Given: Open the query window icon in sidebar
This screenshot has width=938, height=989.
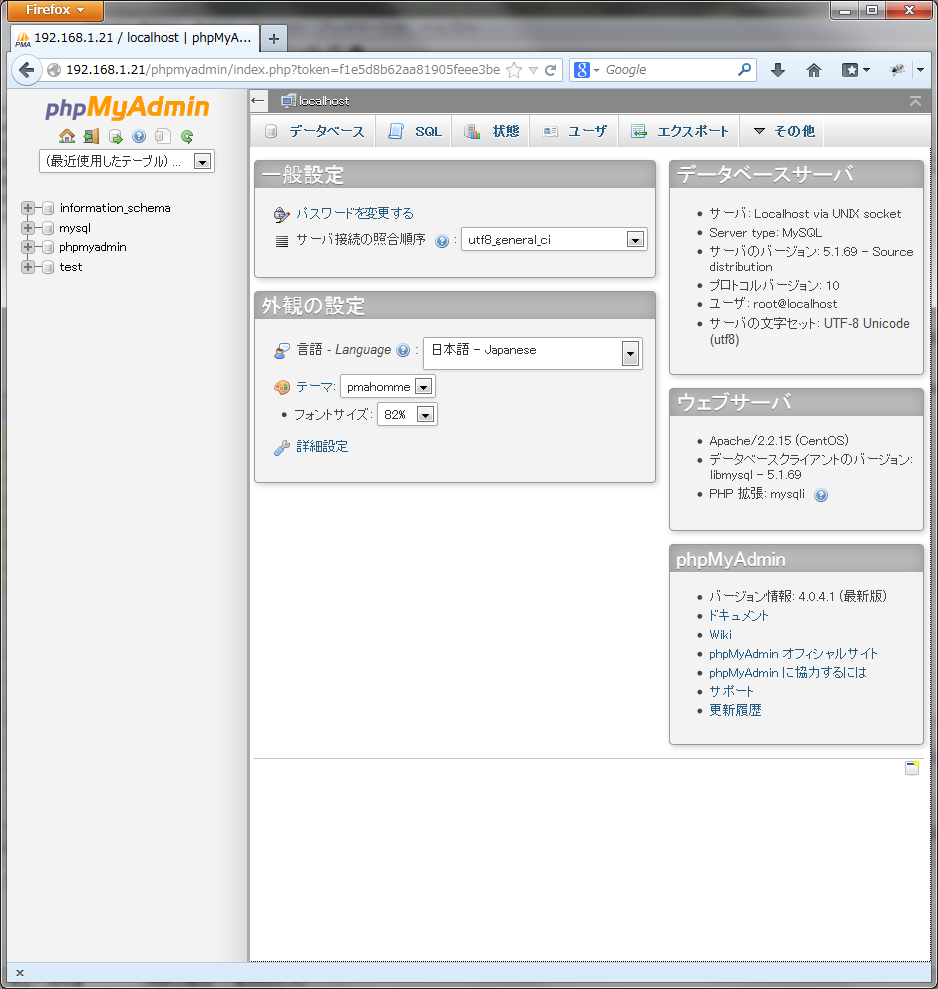Looking at the screenshot, I should click(115, 136).
